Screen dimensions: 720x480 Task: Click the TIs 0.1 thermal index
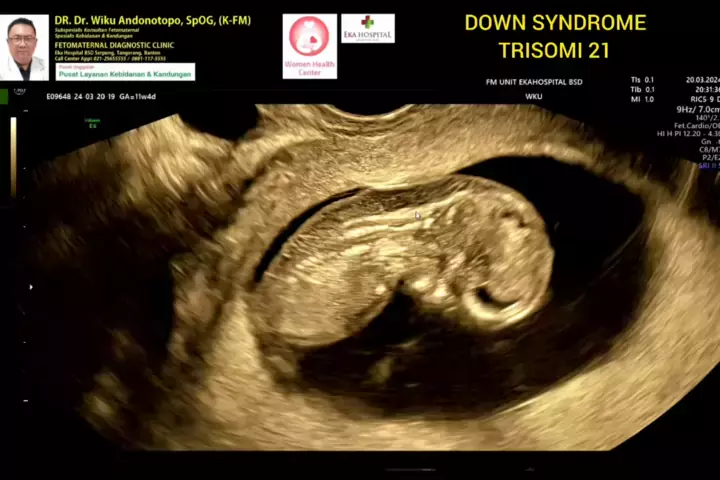(x=642, y=80)
